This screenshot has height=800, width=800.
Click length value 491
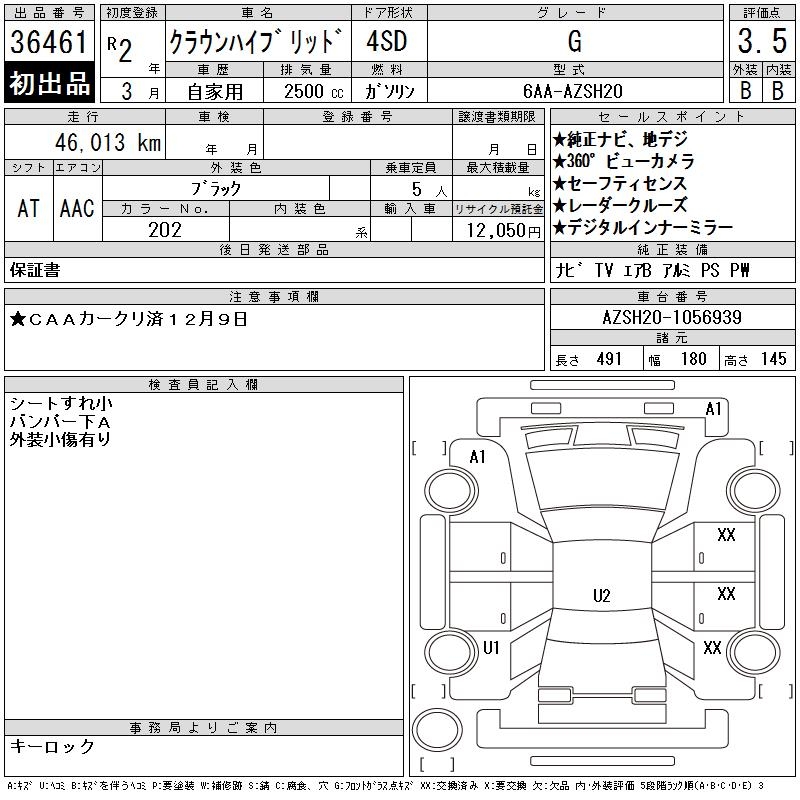click(609, 359)
